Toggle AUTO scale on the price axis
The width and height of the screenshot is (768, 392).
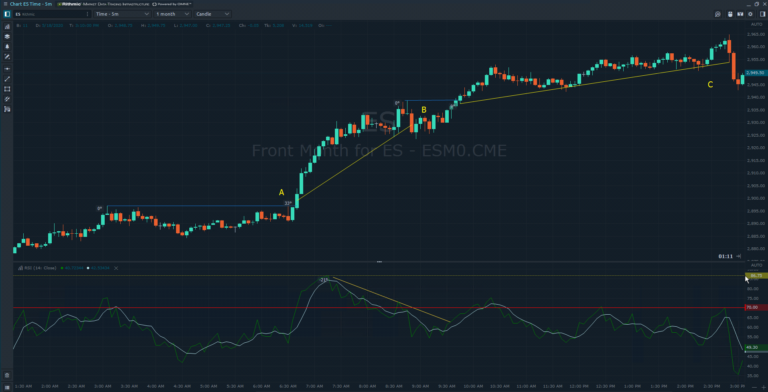coord(757,24)
